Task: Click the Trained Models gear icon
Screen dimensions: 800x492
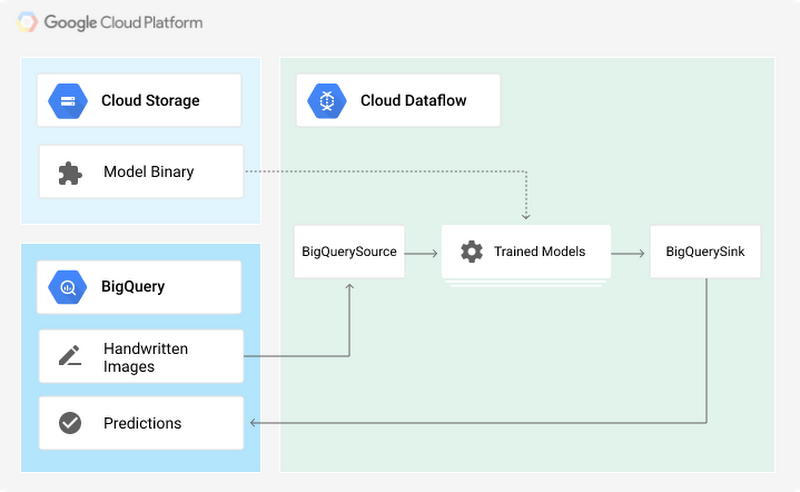Action: pyautogui.click(x=471, y=252)
